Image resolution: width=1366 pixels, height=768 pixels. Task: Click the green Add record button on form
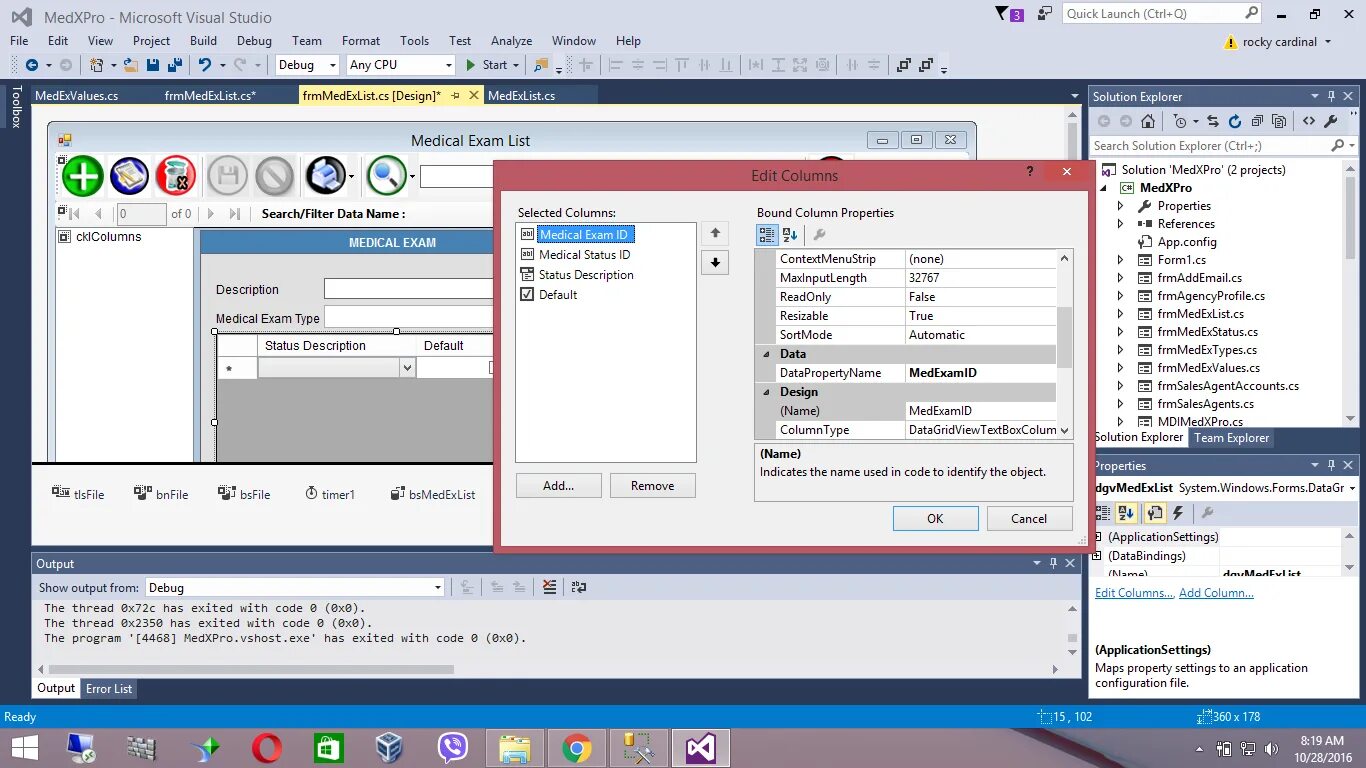coord(83,176)
